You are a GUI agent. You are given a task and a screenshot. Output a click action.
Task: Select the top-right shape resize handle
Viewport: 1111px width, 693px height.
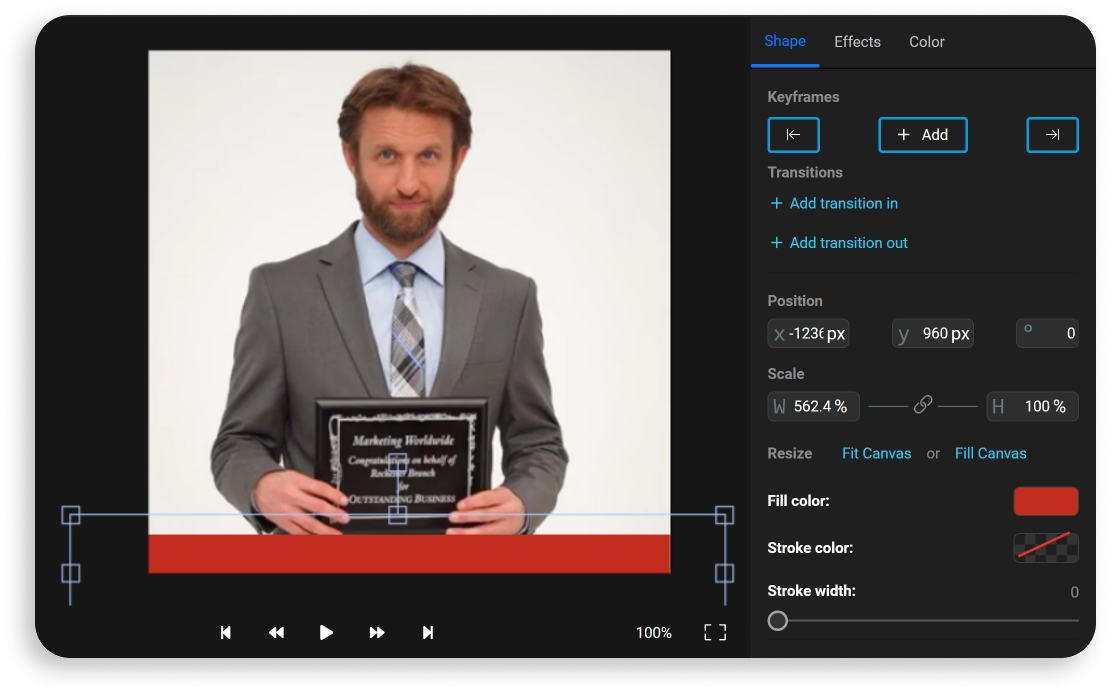click(724, 515)
